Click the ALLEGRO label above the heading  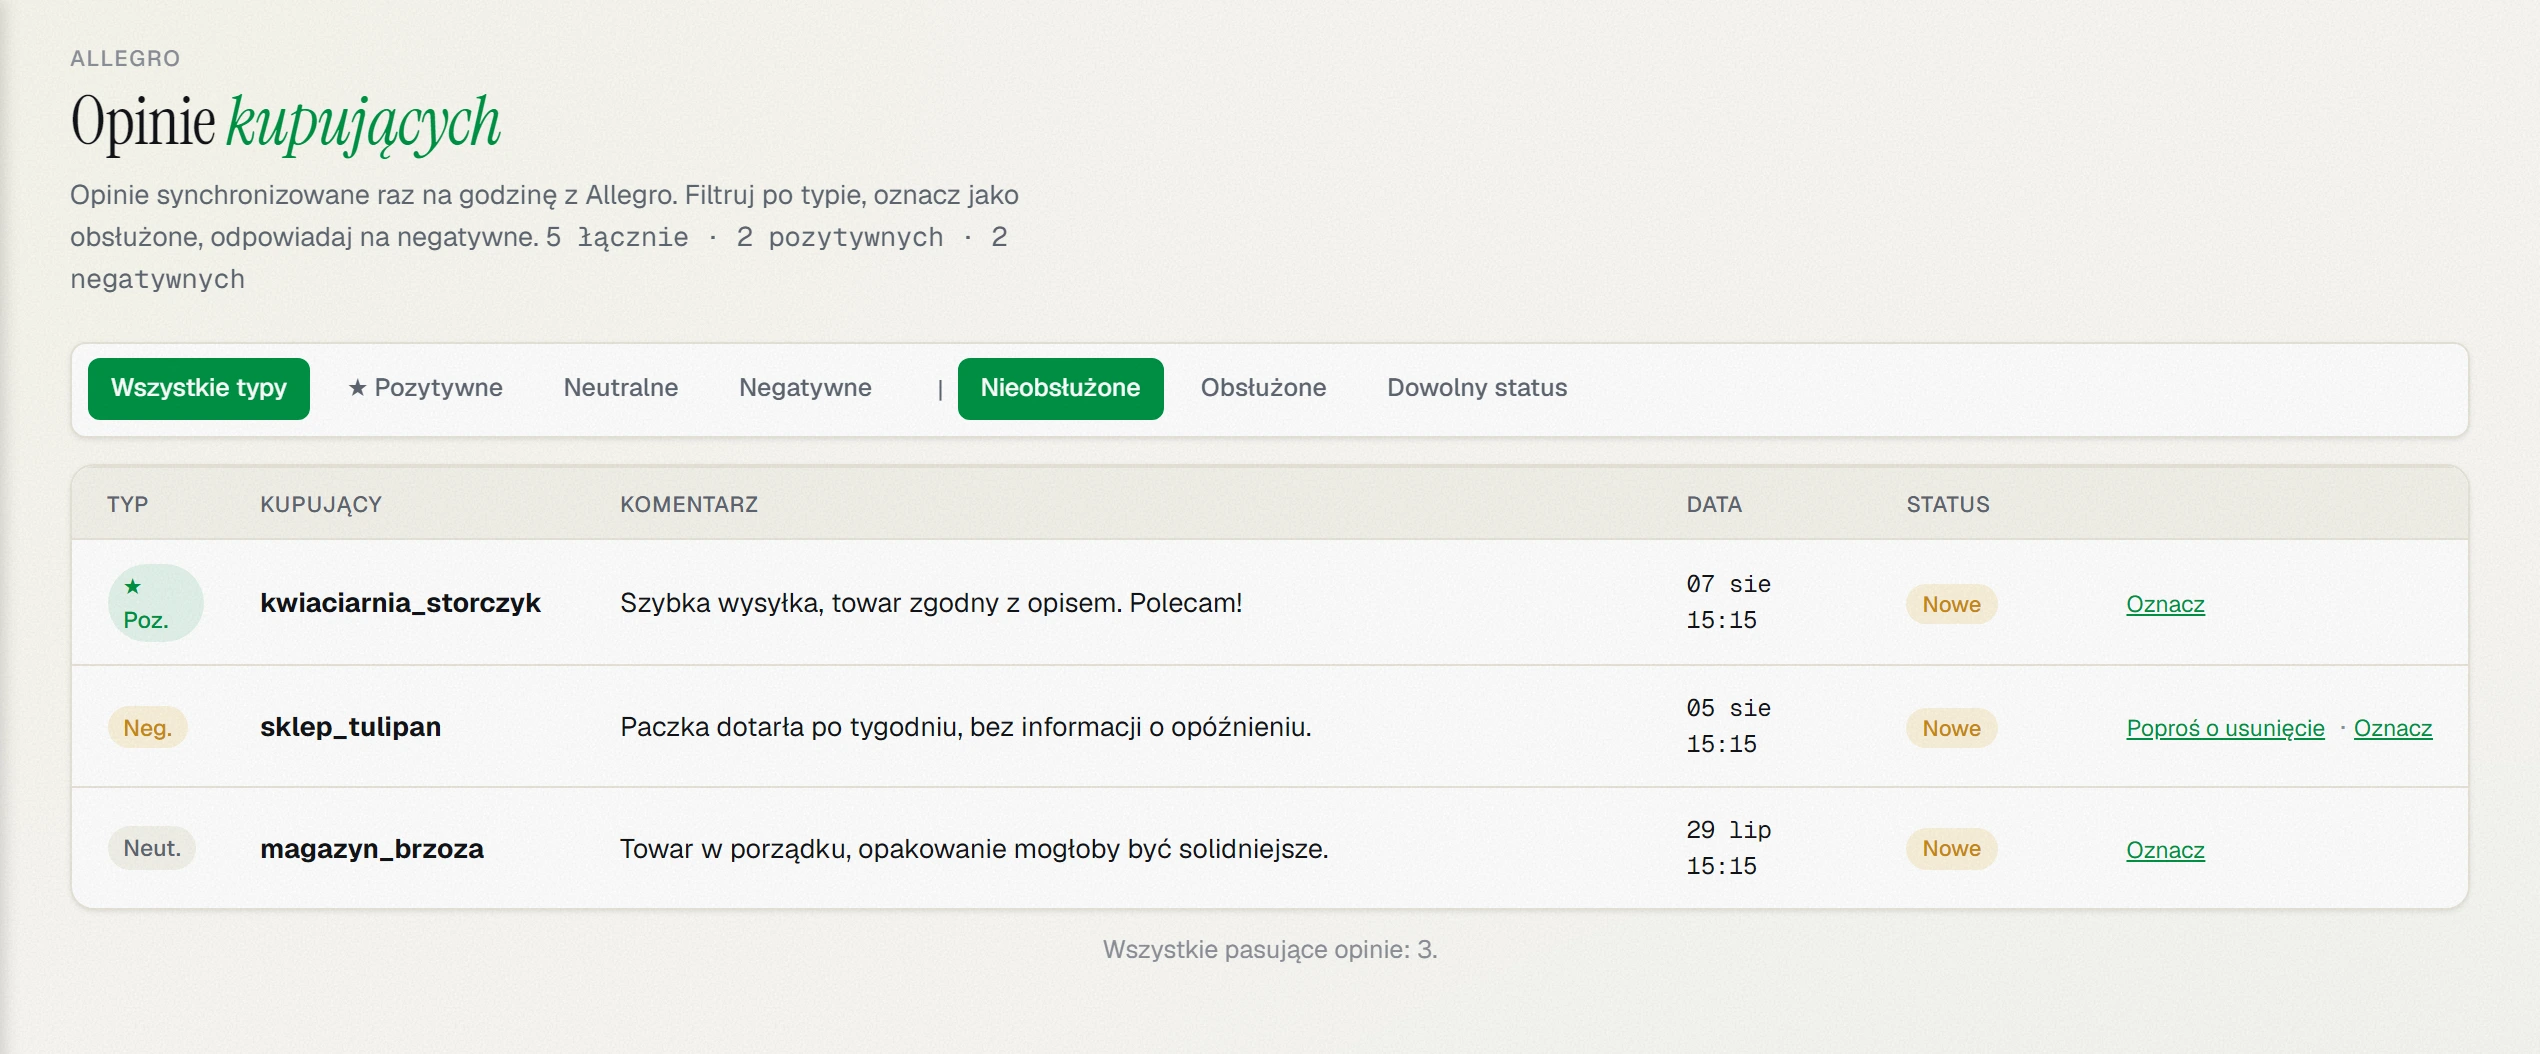(125, 58)
